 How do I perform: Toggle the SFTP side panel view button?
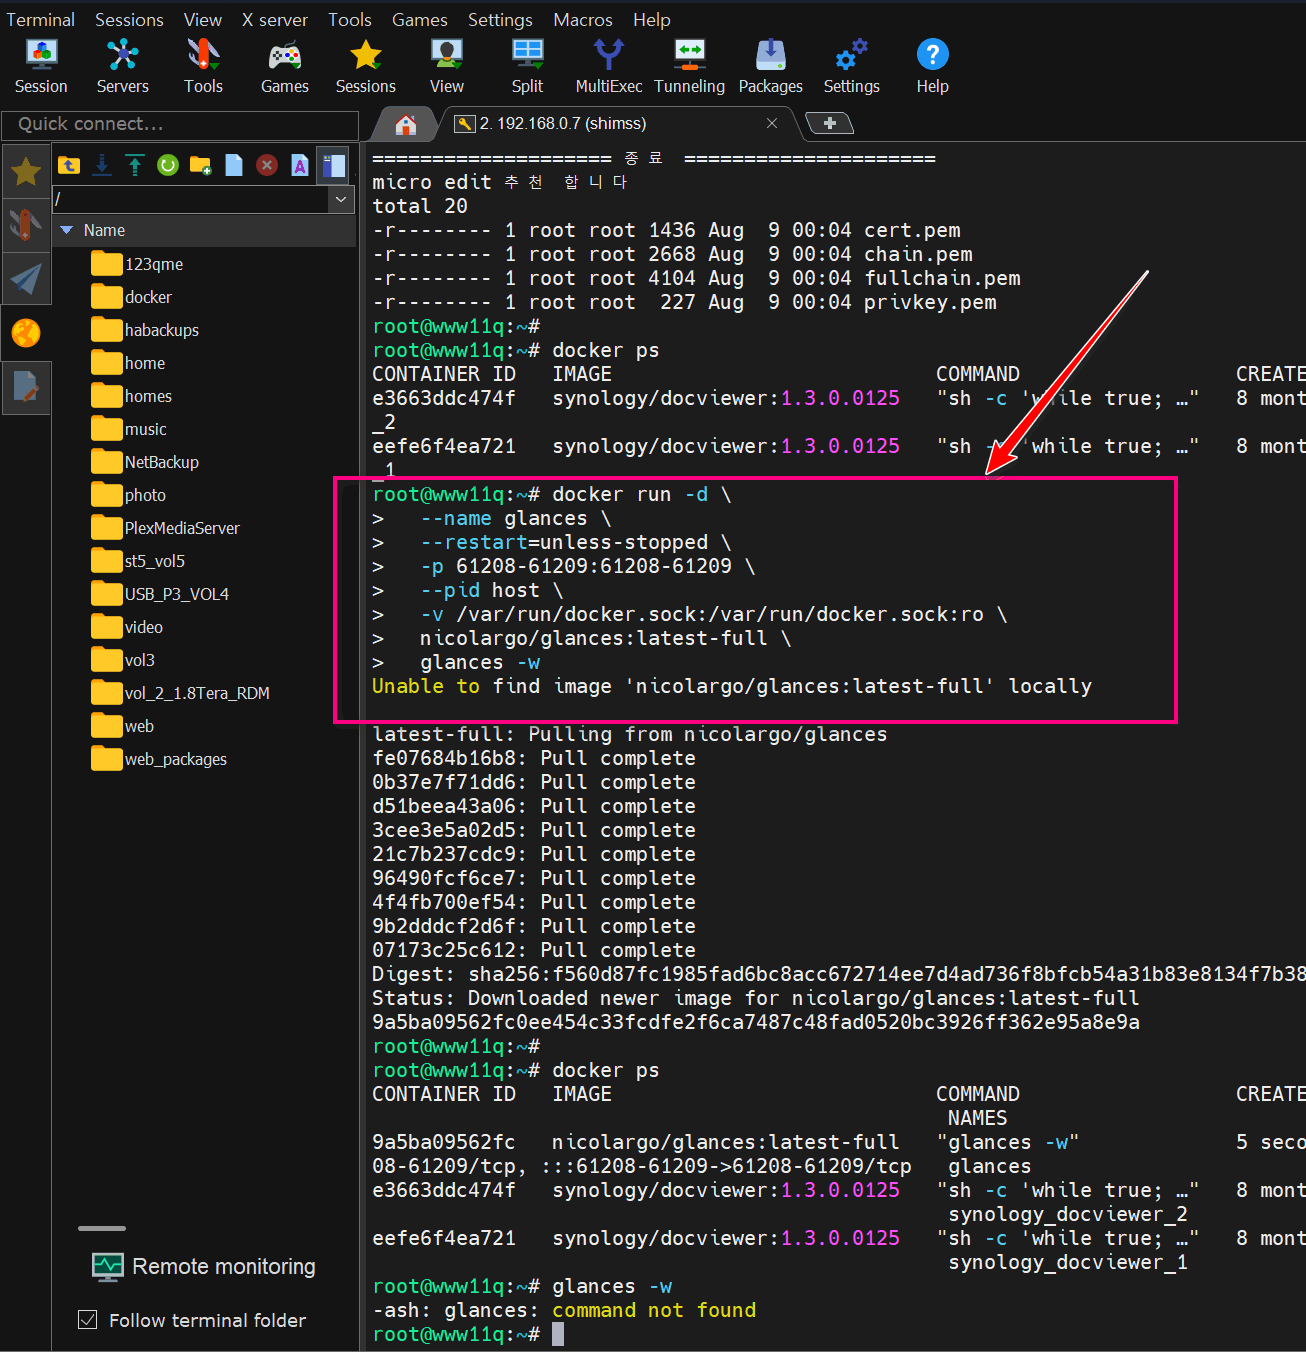point(333,165)
